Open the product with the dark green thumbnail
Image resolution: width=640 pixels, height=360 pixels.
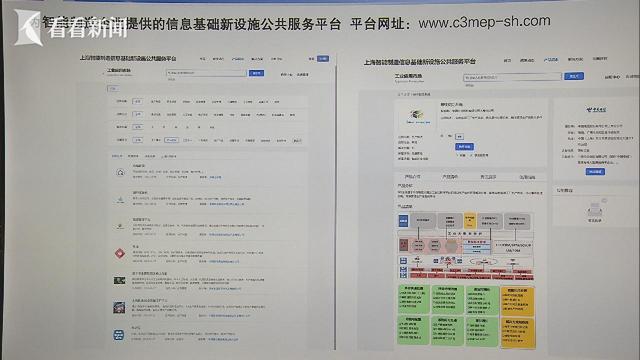pos(119,280)
